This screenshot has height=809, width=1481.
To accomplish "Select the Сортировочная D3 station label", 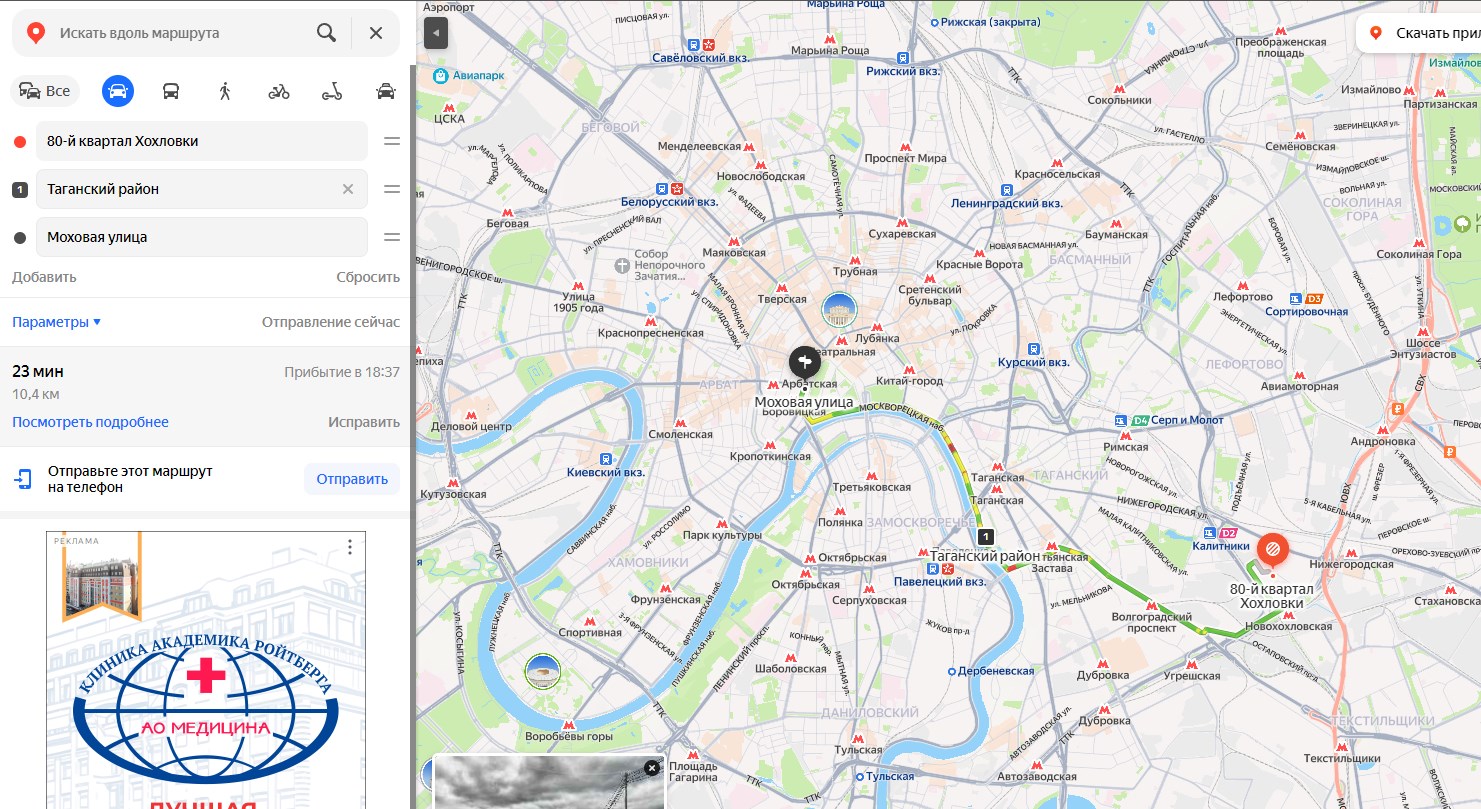I will pyautogui.click(x=1306, y=311).
